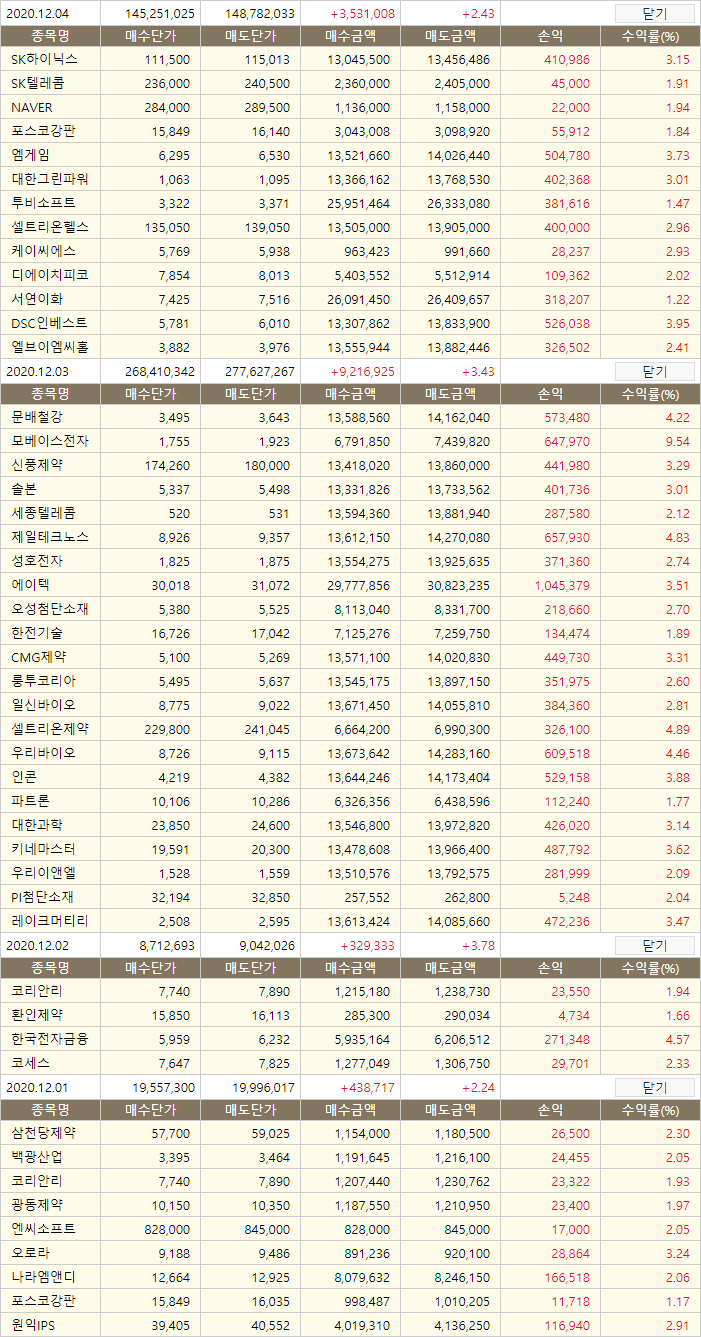The height and width of the screenshot is (1337, 701).
Task: Click 모베이스전자 stock name
Action: (x=49, y=441)
